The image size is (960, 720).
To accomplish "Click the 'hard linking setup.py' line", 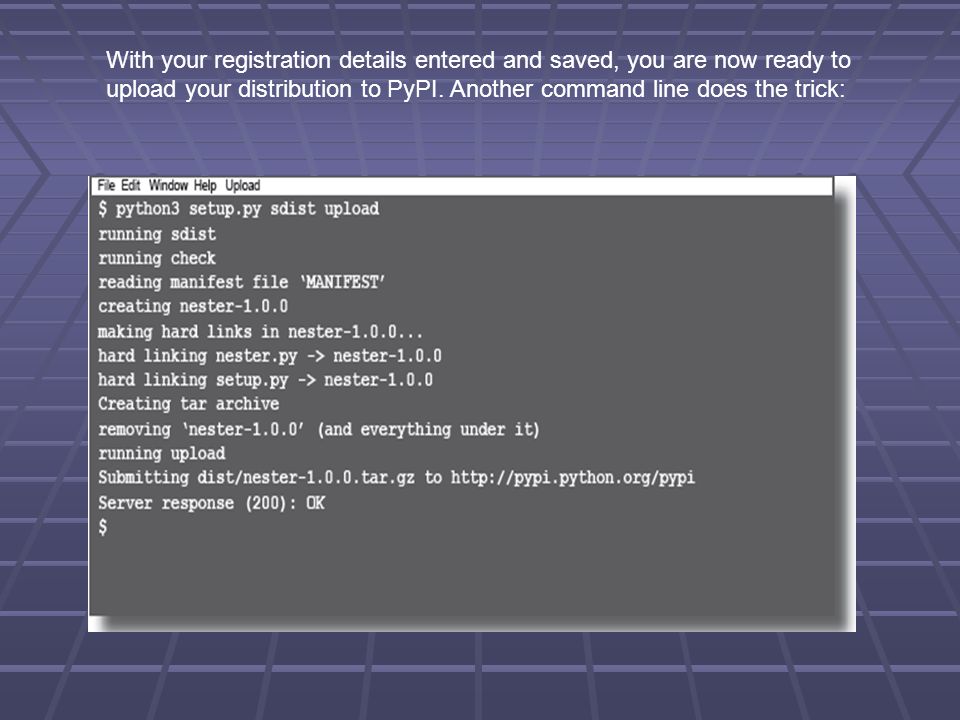I will tap(265, 380).
